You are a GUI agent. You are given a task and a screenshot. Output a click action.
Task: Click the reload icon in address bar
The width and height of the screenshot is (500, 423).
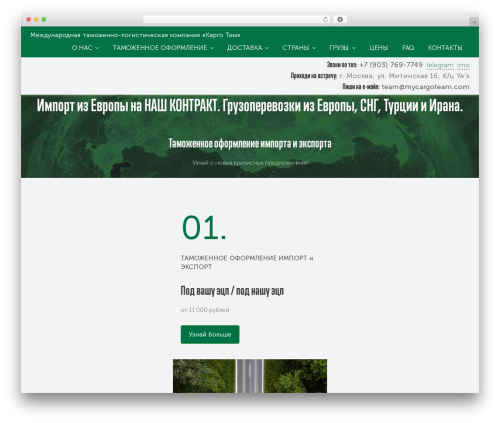click(325, 20)
